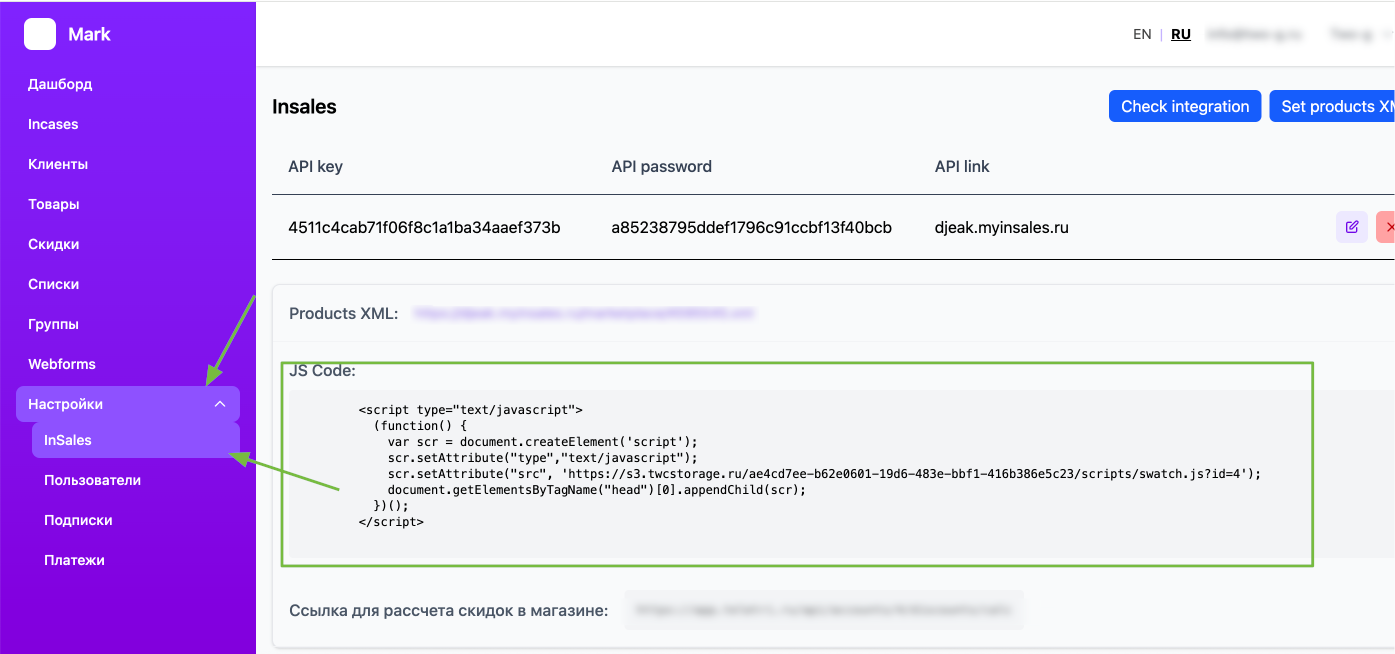Go to Incases in the sidebar
This screenshot has width=1395, height=654.
click(x=53, y=124)
